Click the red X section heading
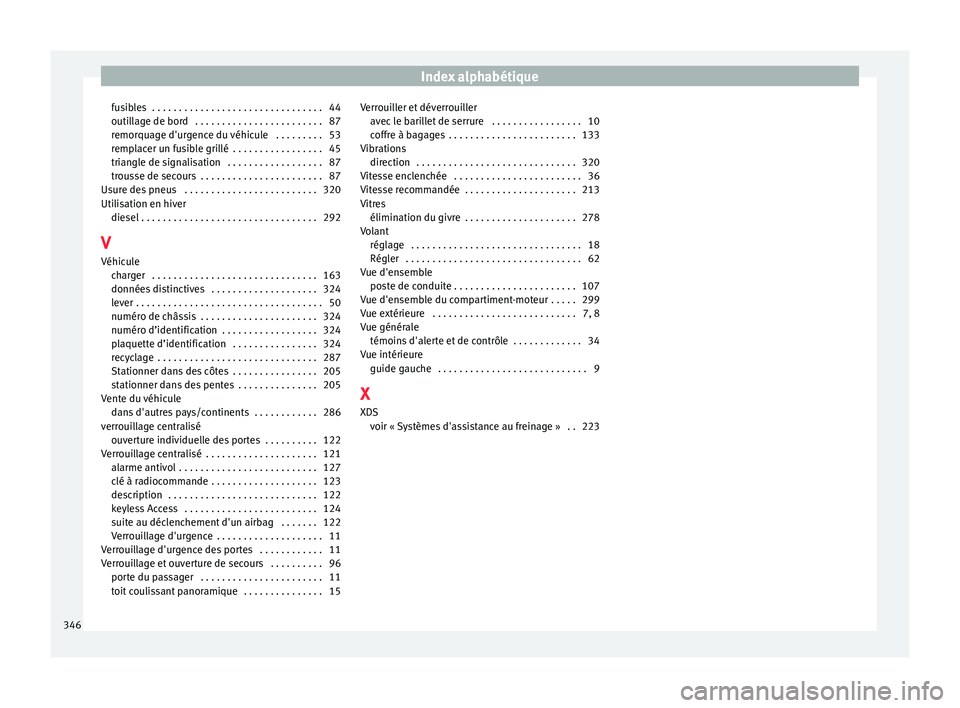The height and width of the screenshot is (708, 960). [x=365, y=393]
